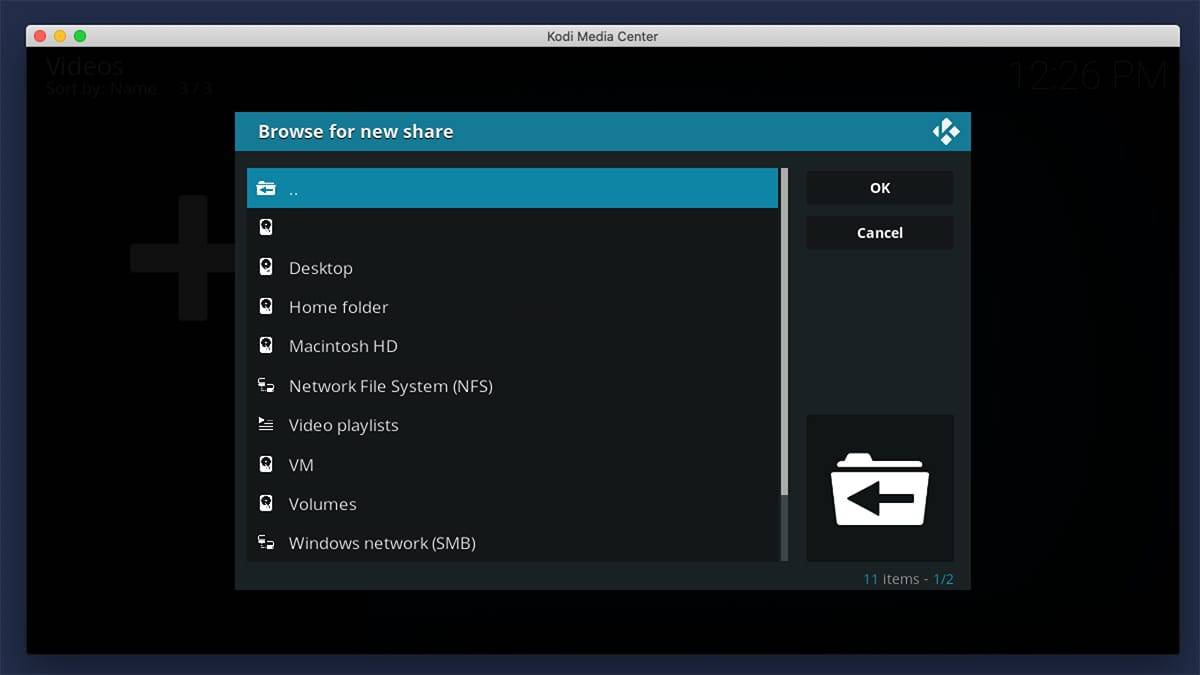Select the Macintosh HD list entry
Image resolution: width=1200 pixels, height=675 pixels.
pyautogui.click(x=343, y=346)
